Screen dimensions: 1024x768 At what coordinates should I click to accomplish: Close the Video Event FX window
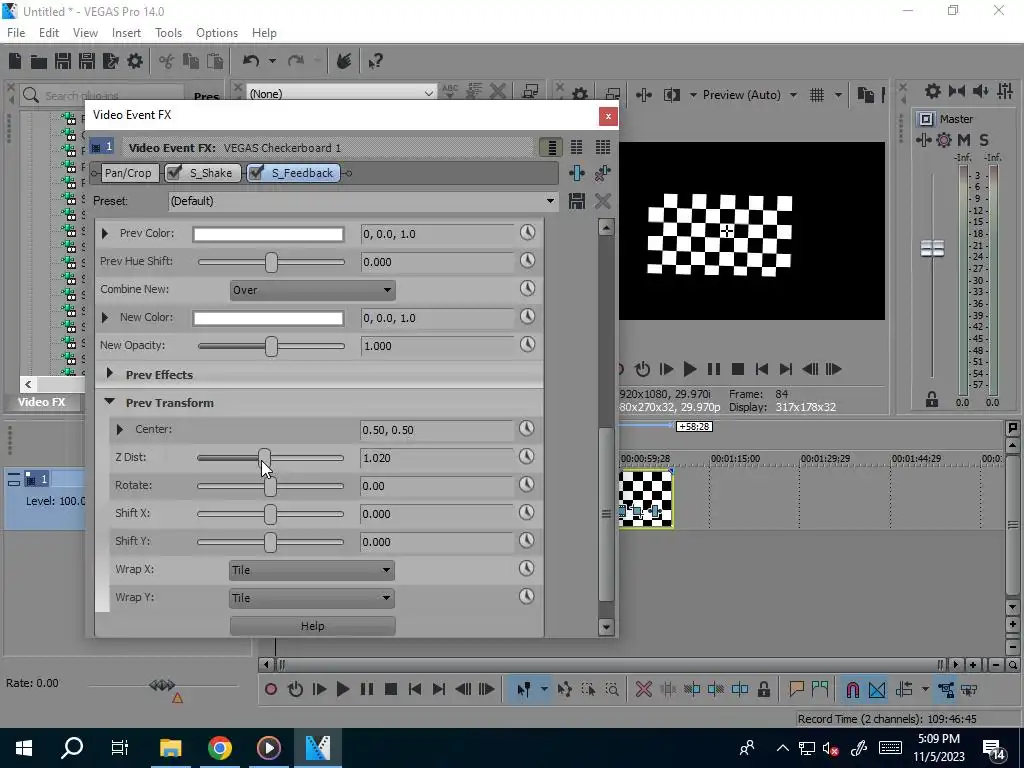(608, 116)
